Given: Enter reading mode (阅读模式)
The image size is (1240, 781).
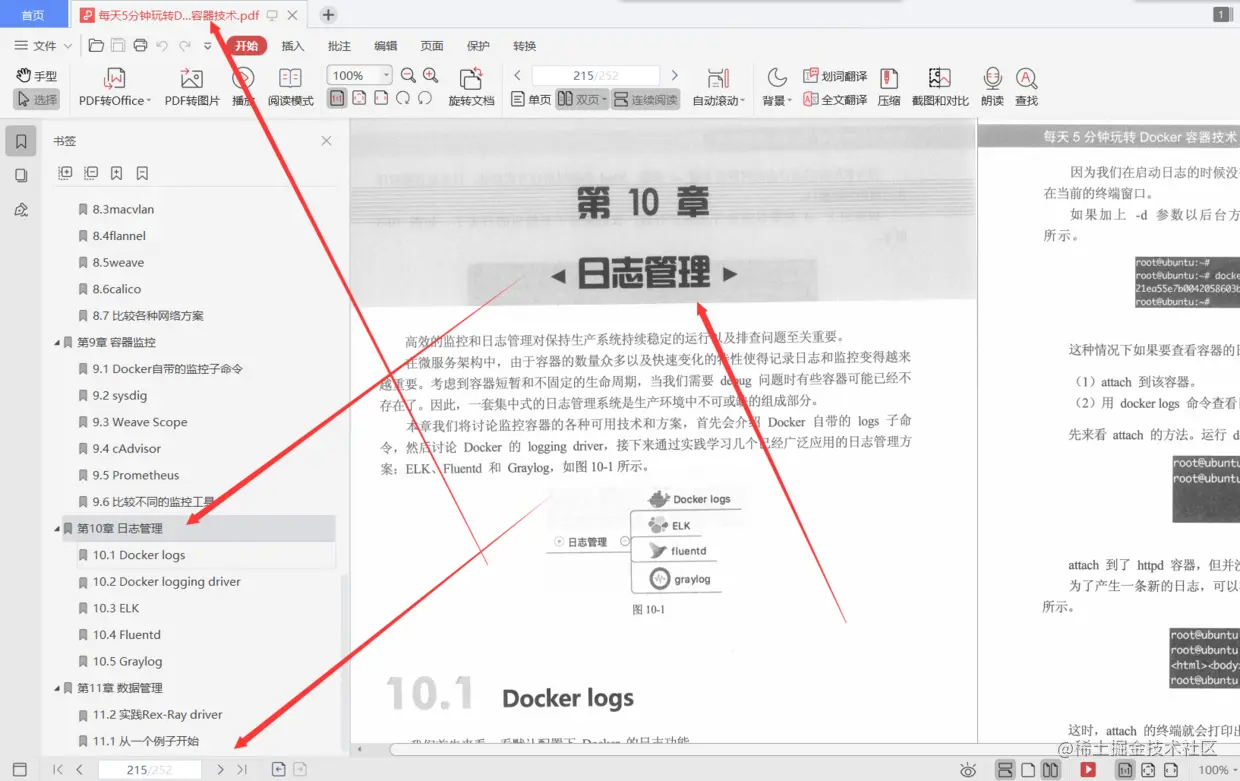Looking at the screenshot, I should click(290, 87).
